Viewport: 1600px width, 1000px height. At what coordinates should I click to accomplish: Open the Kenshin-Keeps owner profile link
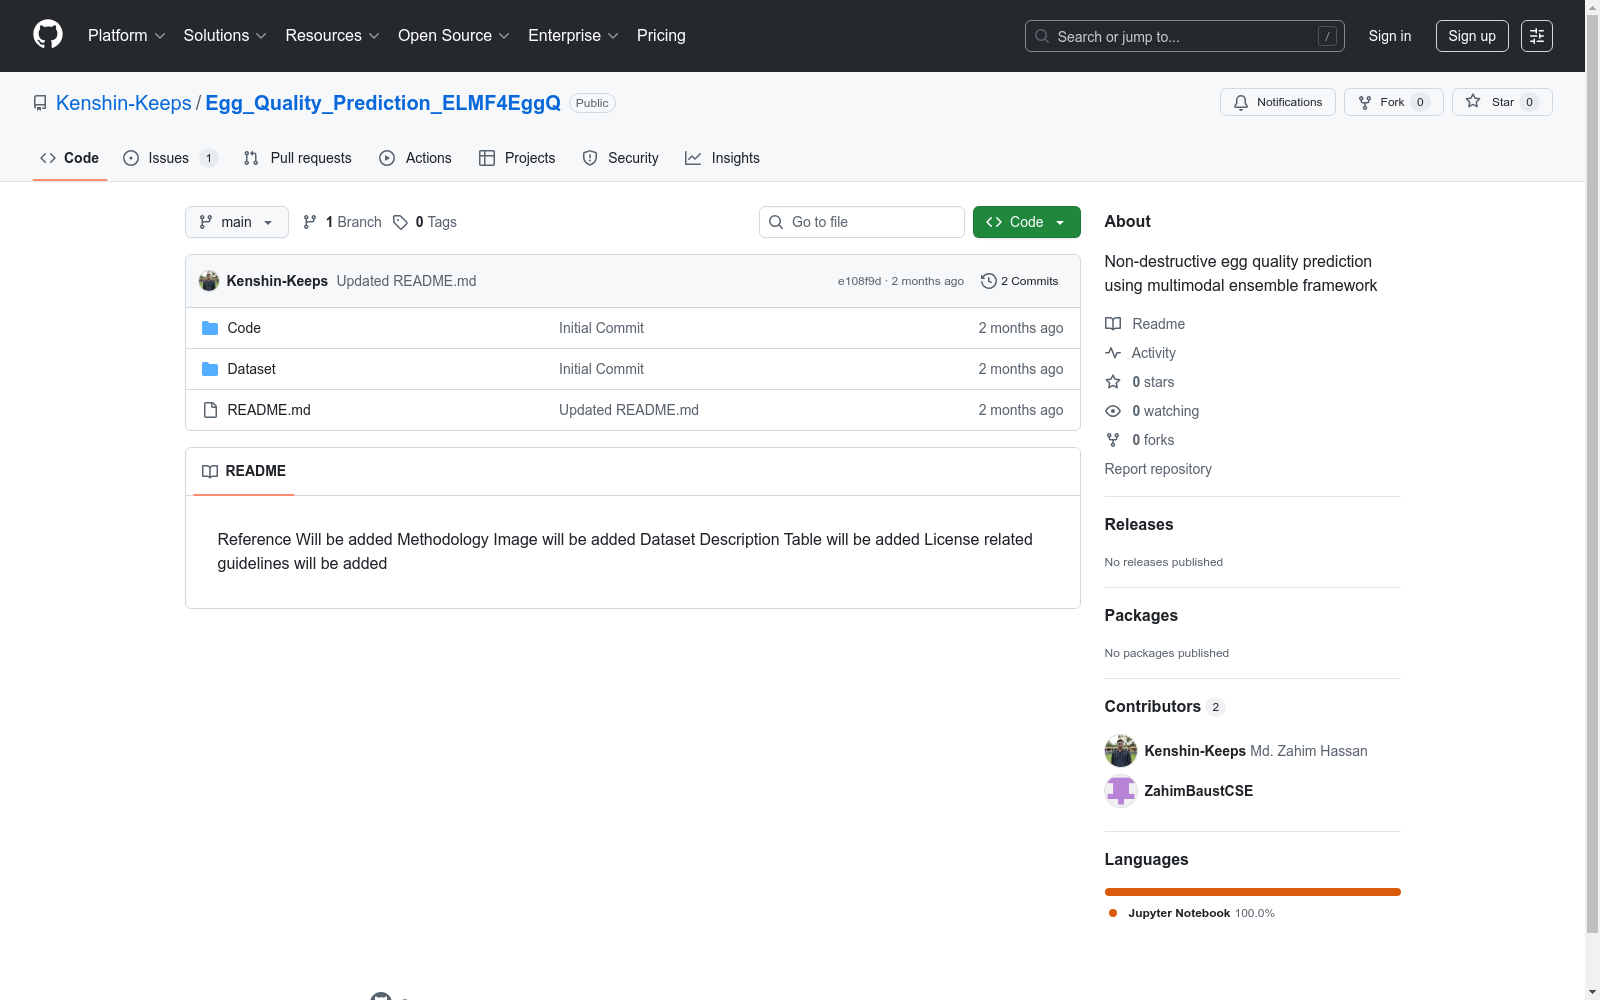pos(124,103)
